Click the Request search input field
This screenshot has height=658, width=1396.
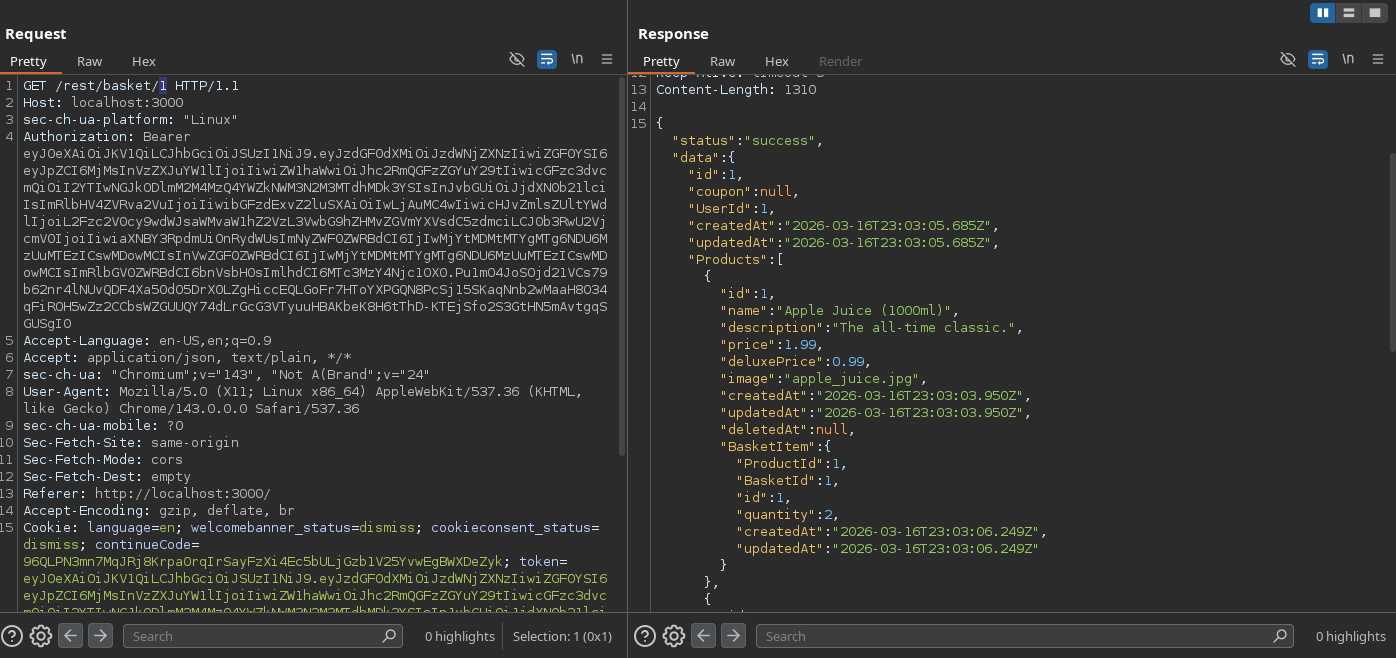[255, 636]
